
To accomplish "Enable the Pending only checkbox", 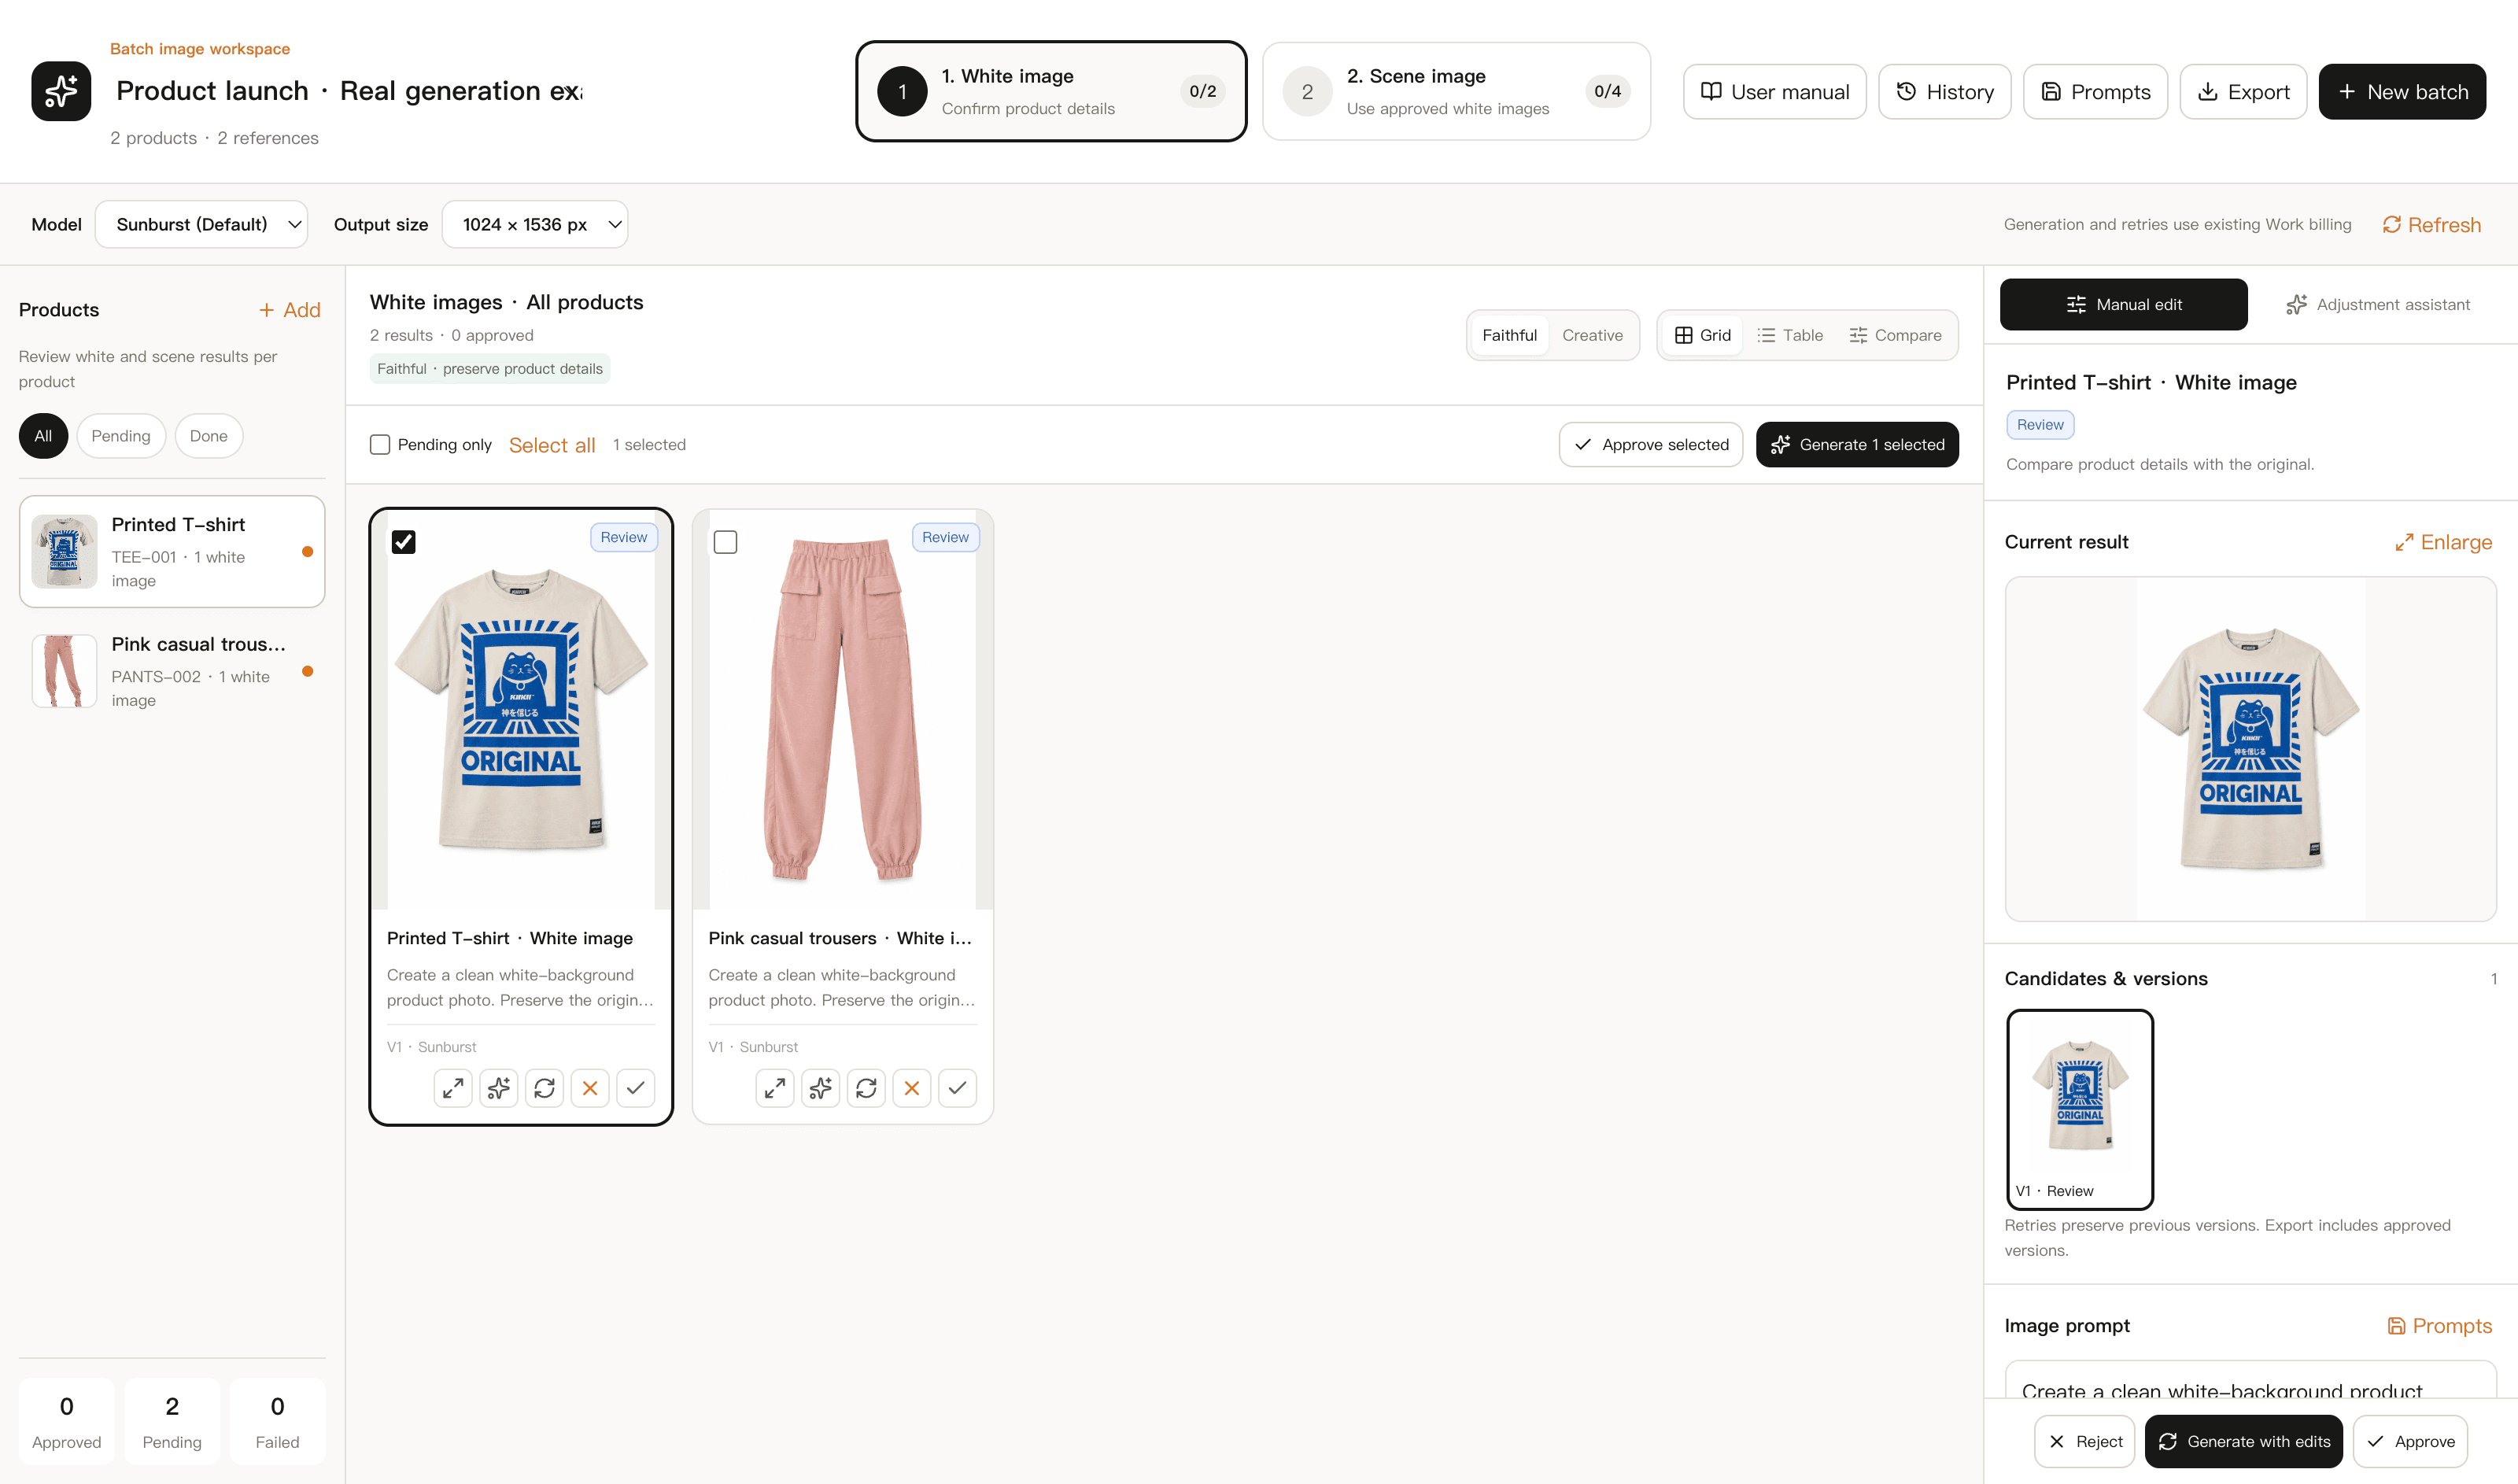I will [380, 445].
